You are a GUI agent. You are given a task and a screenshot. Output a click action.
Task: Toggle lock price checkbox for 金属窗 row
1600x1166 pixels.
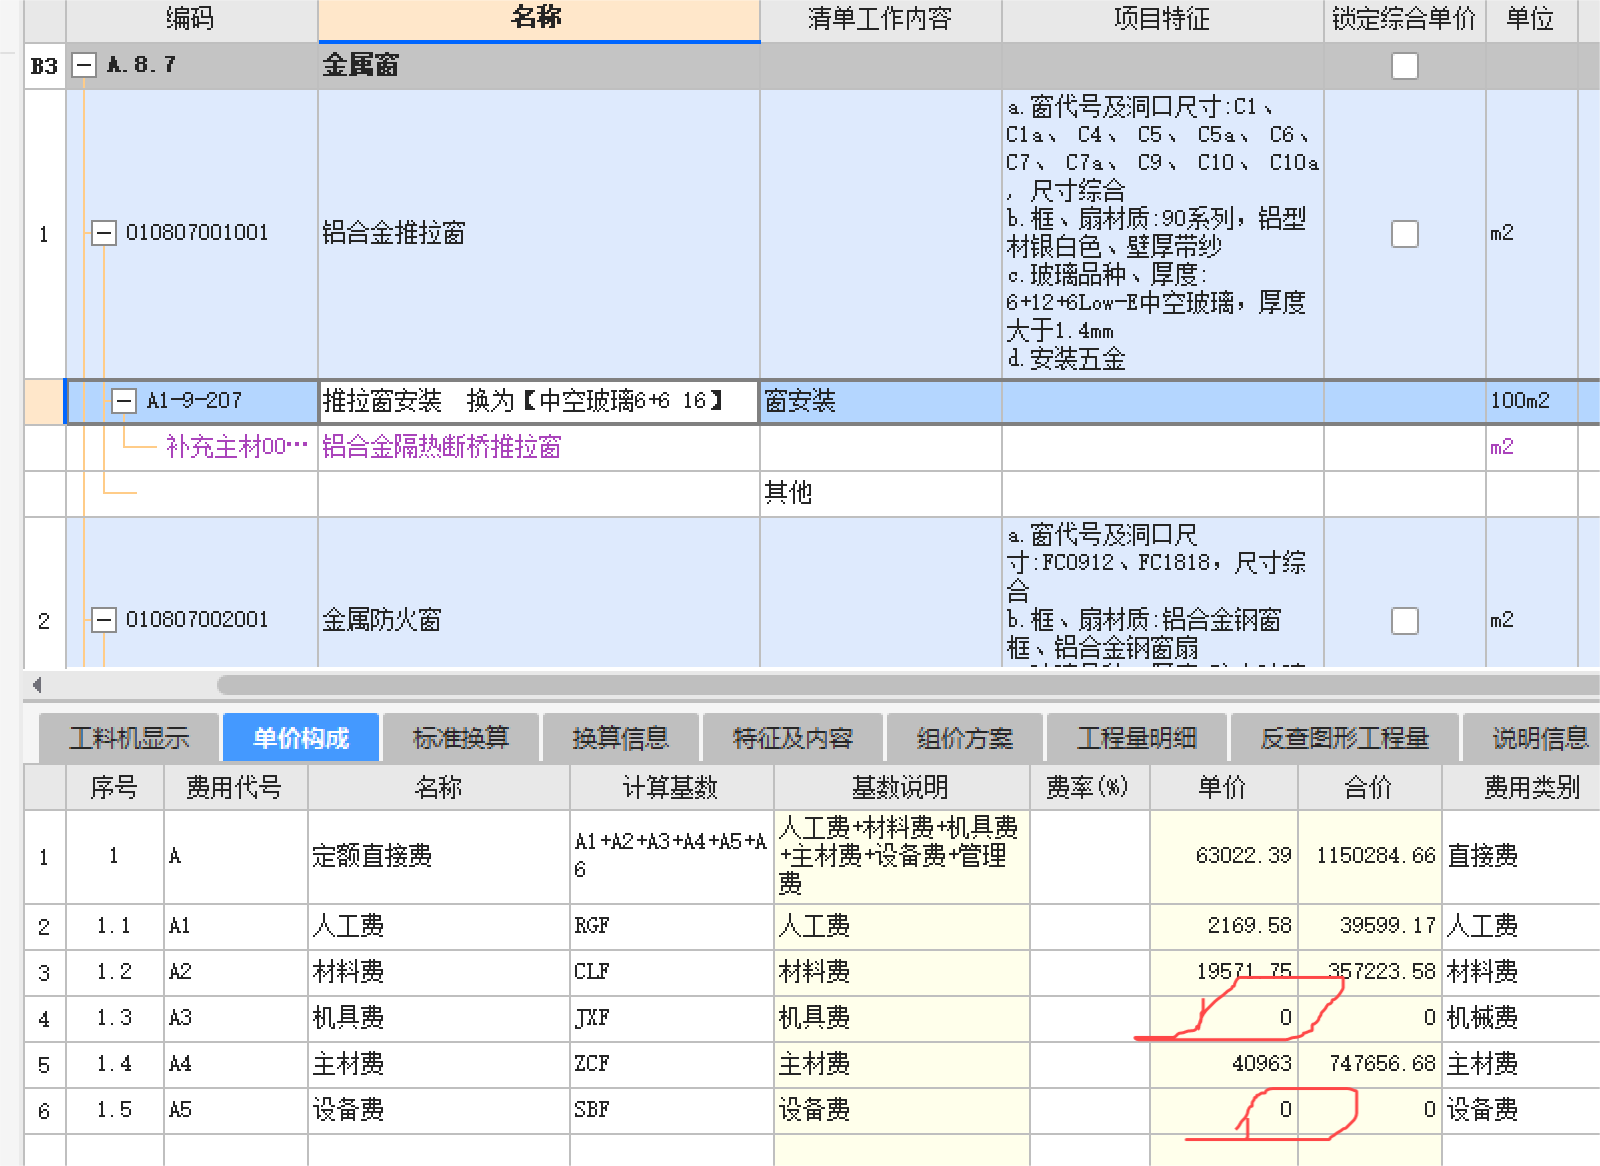pyautogui.click(x=1405, y=66)
